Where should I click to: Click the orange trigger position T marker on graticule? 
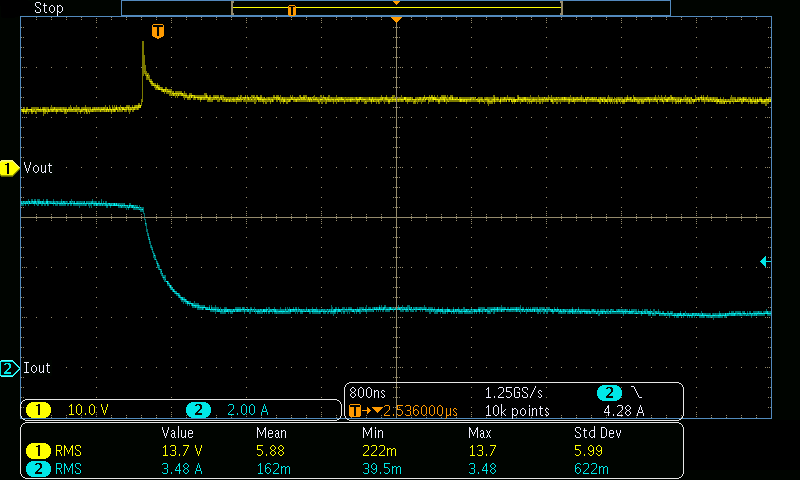(x=156, y=32)
